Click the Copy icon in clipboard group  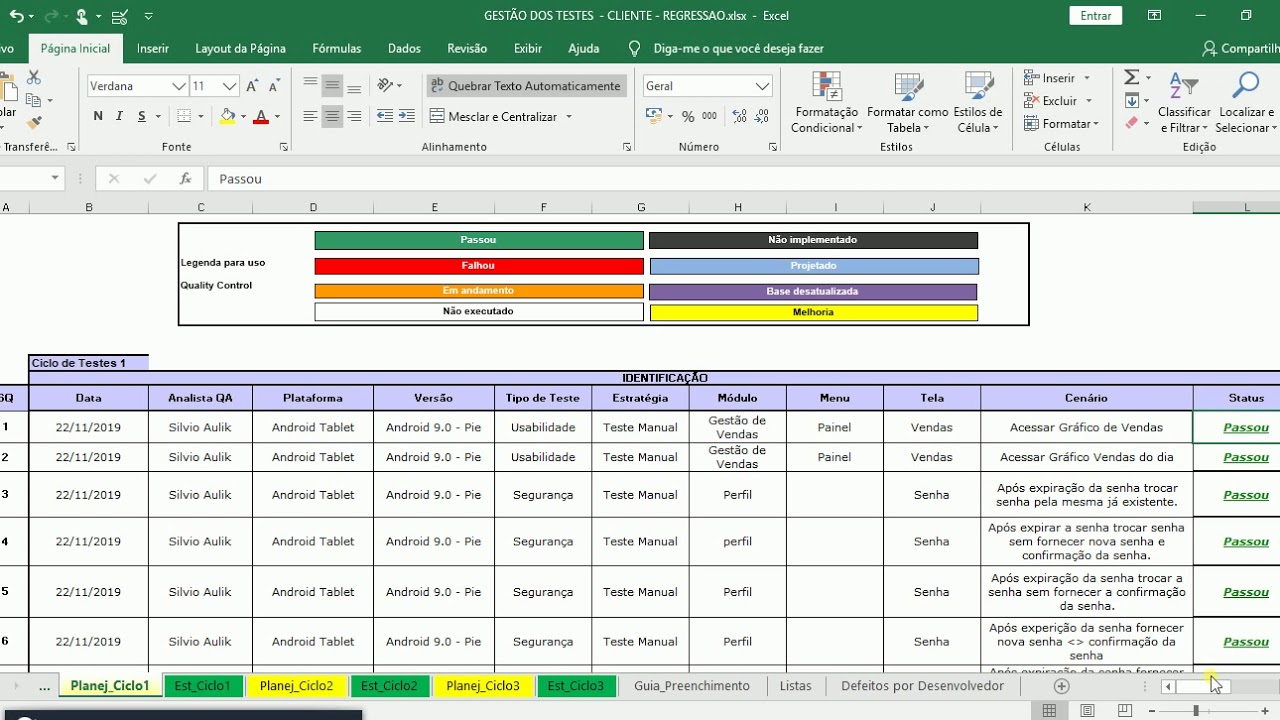pos(33,100)
